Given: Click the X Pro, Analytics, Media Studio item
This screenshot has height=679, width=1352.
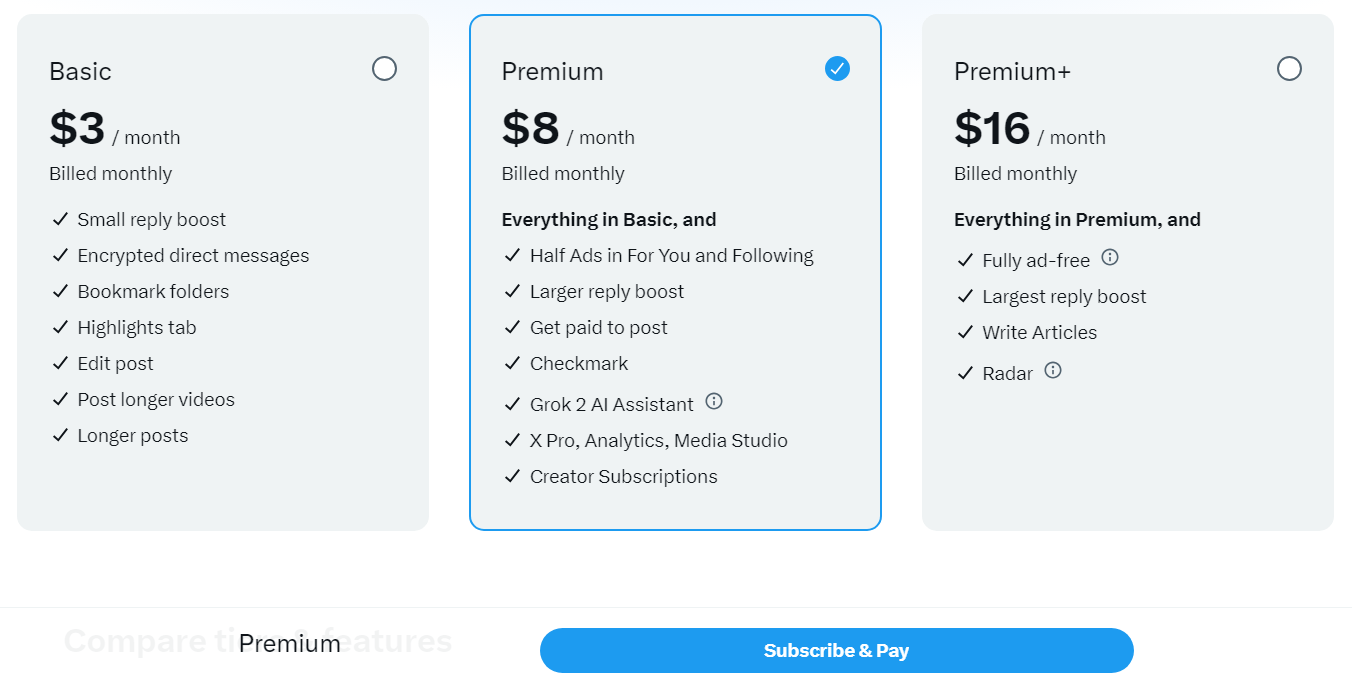Looking at the screenshot, I should point(658,441).
